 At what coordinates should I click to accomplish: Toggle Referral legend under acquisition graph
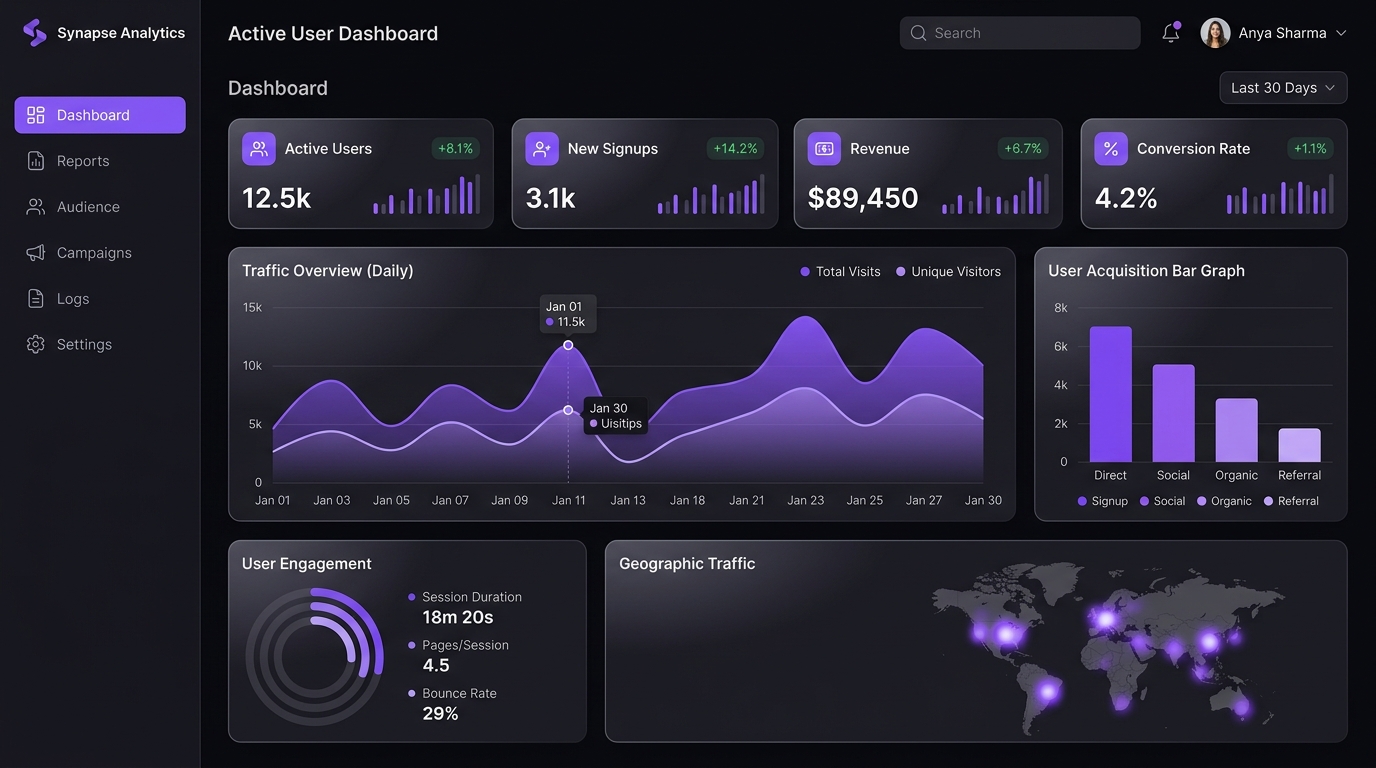(x=1291, y=501)
